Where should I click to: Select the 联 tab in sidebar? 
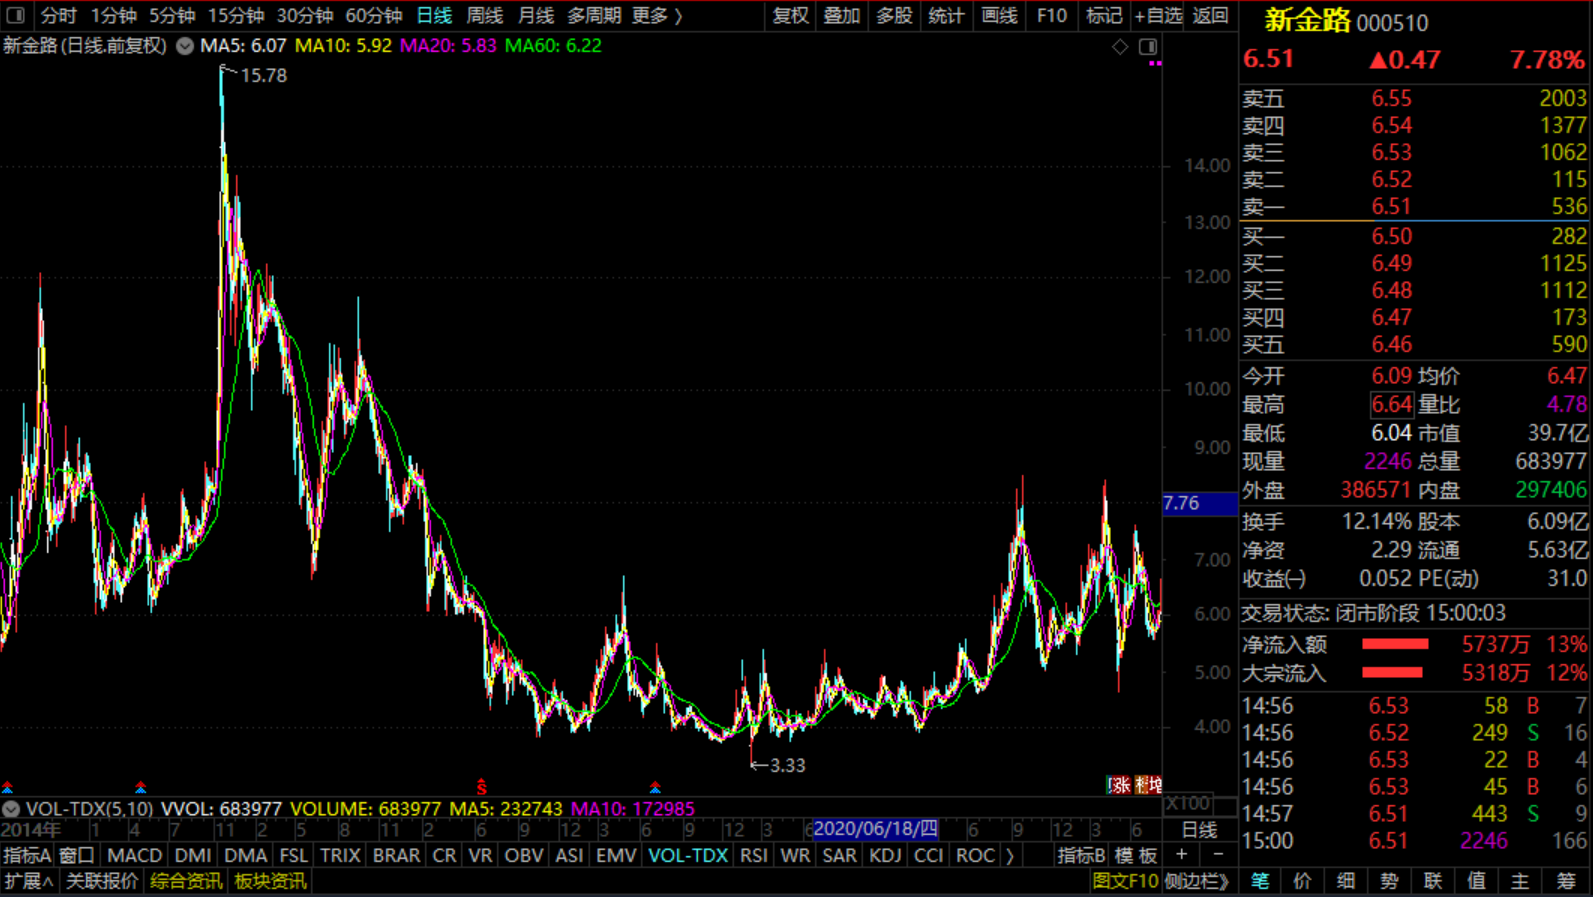(x=1432, y=881)
